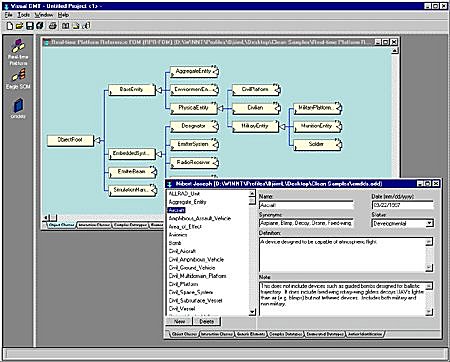
Task: Collapse the triangle beside MilitaryEntity node
Action: coord(282,126)
